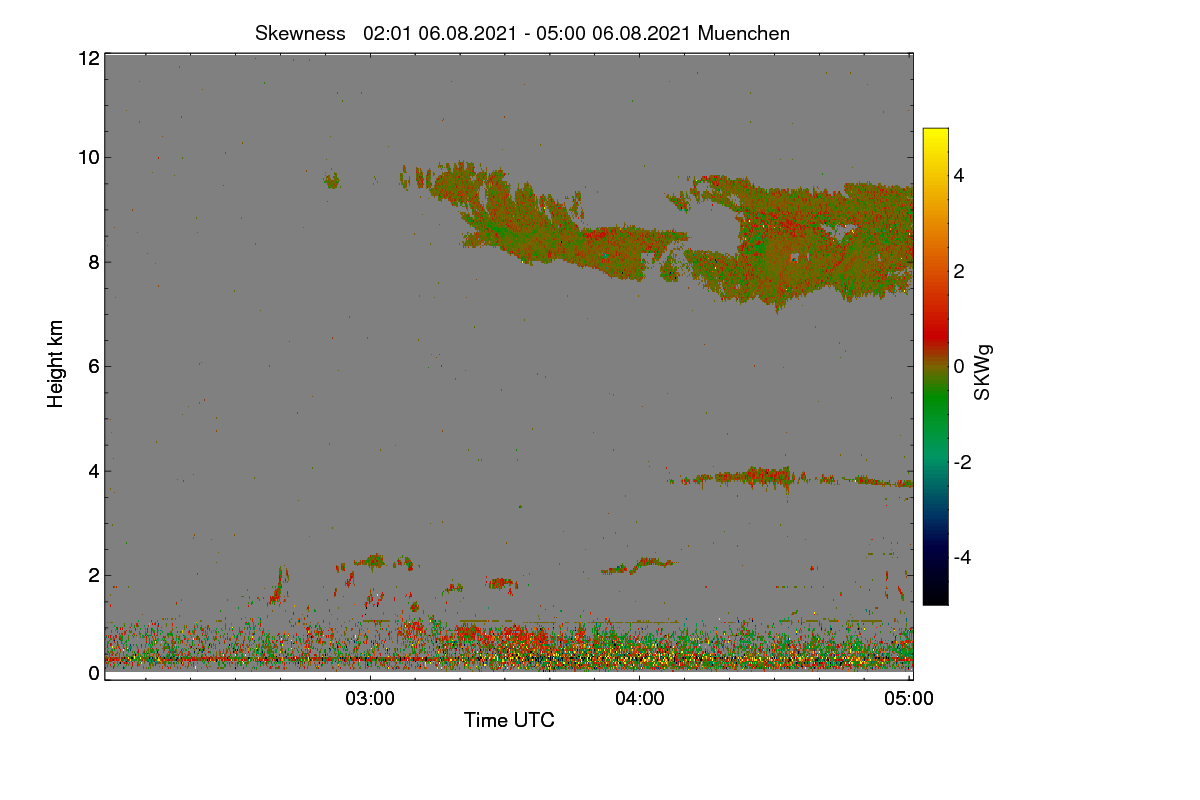Click the height tick label "6"
Screen dimensions: 1200x800
pos(93,366)
